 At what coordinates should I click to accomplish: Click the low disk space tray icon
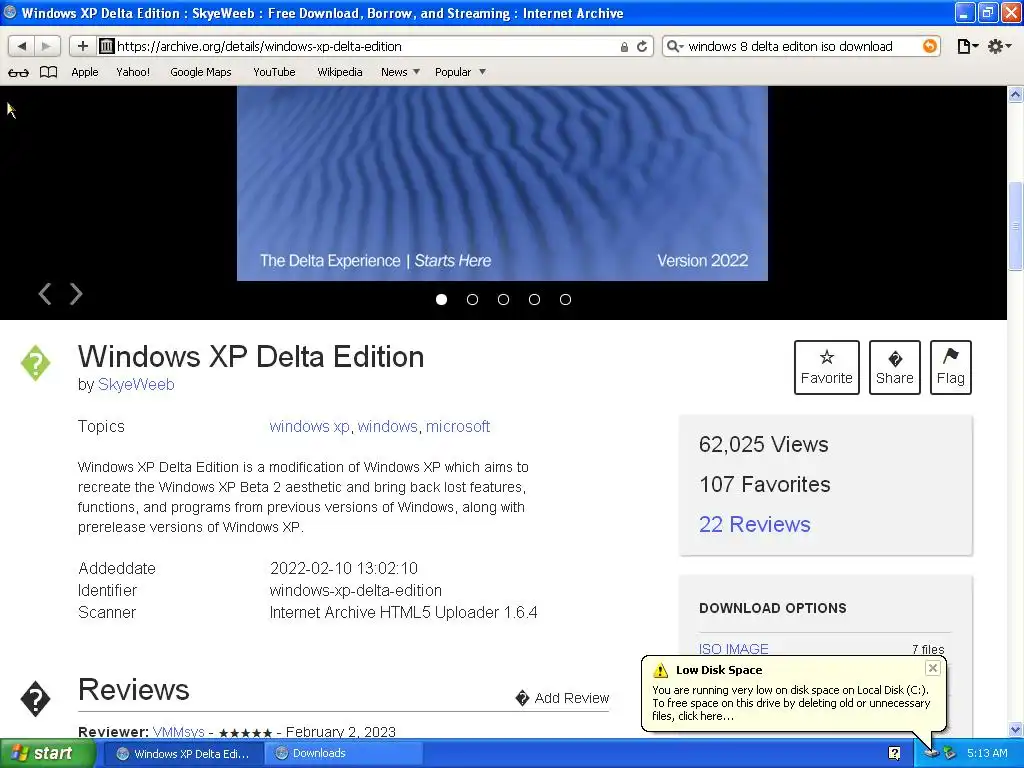[931, 754]
